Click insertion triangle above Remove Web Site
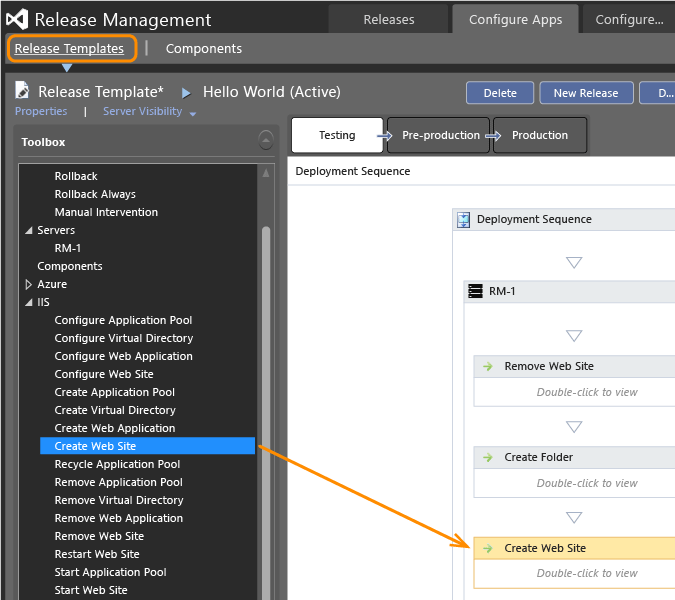Viewport: 675px width, 600px height. (x=574, y=335)
